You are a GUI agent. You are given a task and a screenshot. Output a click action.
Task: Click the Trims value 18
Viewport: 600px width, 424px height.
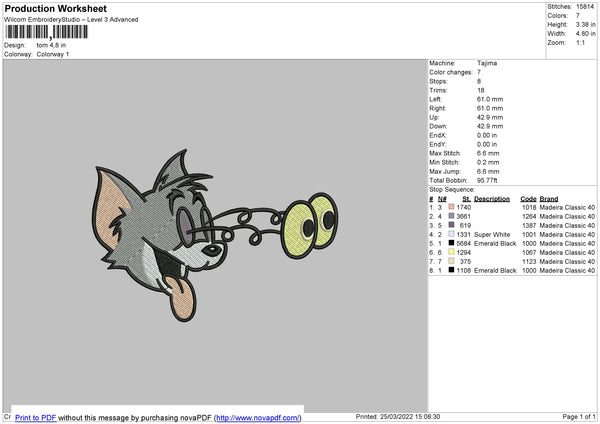point(481,90)
